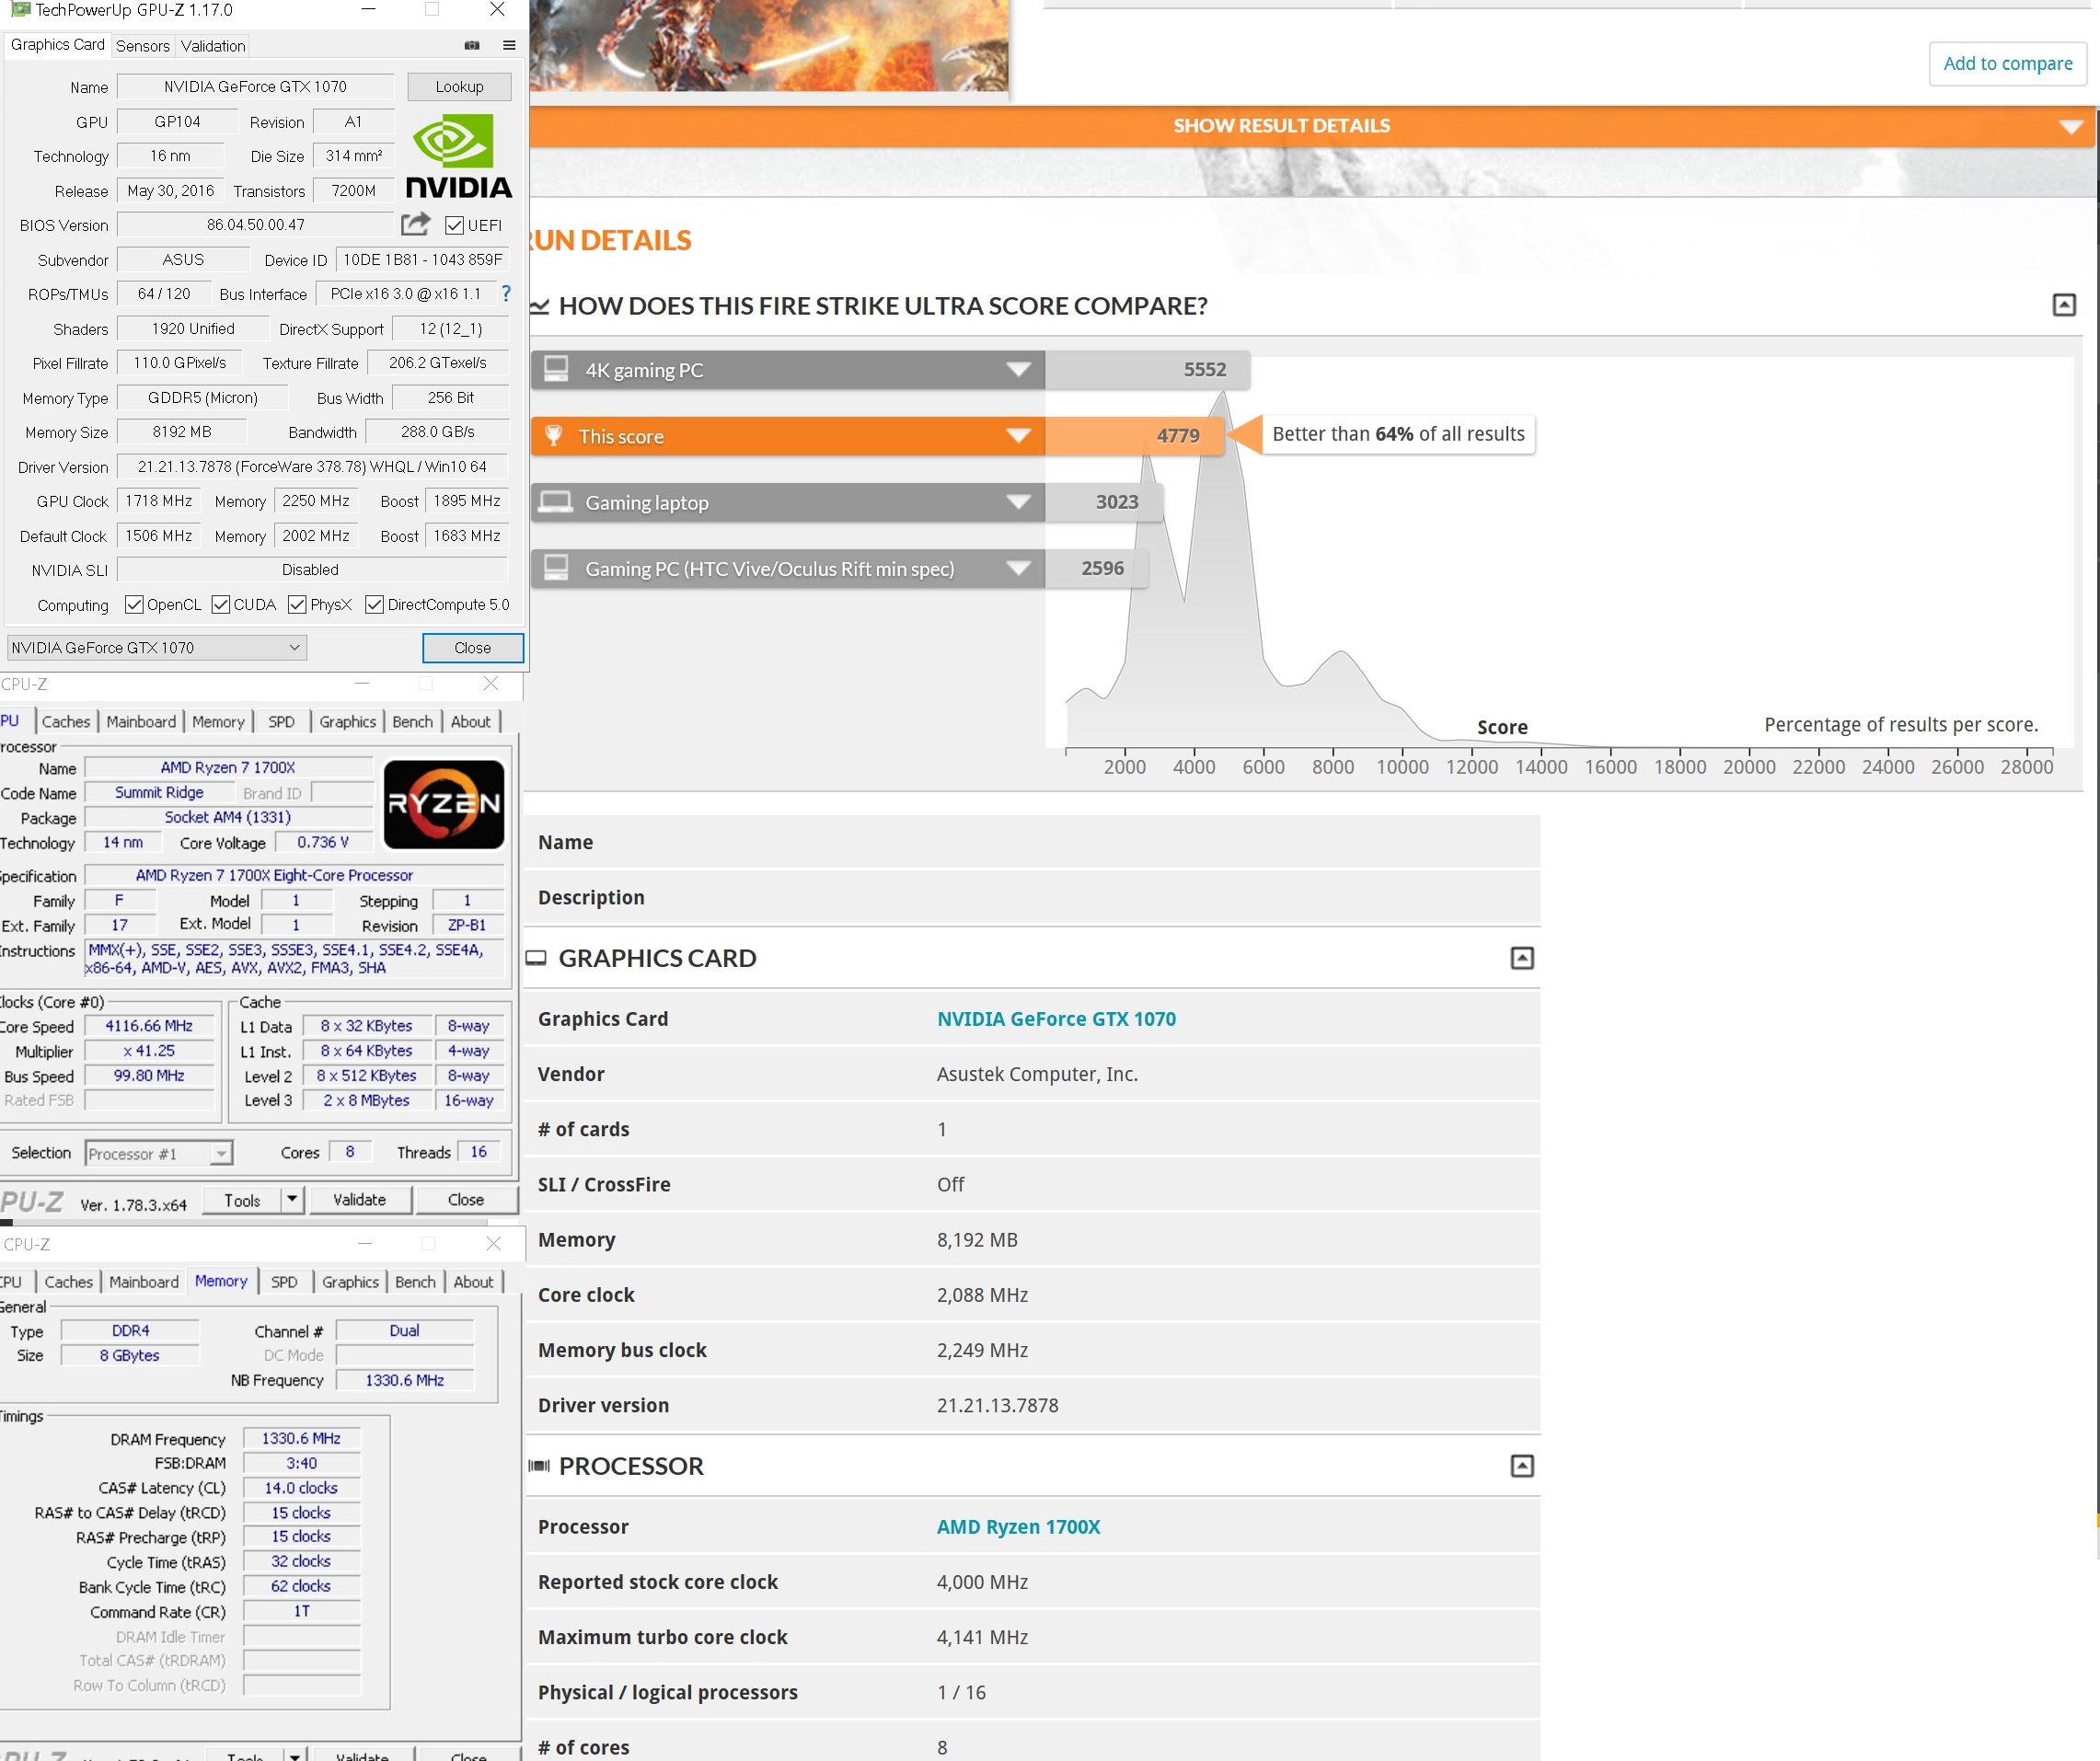Open Bench tab in upper CPU-Z window
2100x1761 pixels.
pyautogui.click(x=412, y=722)
